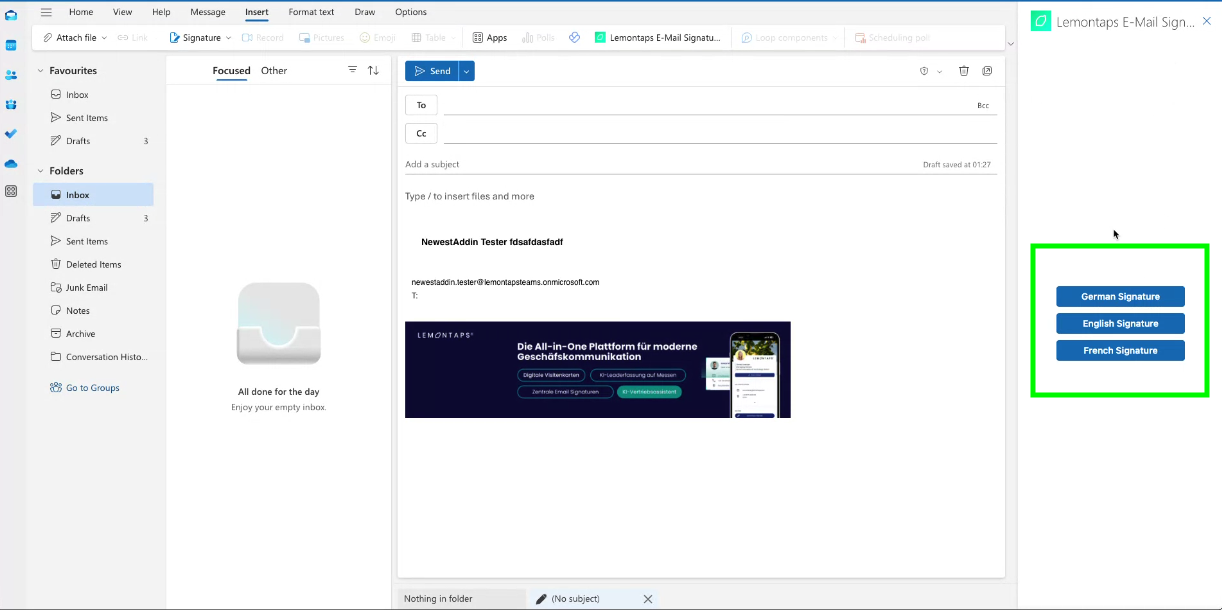Switch to the Format text tab
Viewport: 1222px width, 610px height.
click(x=311, y=12)
